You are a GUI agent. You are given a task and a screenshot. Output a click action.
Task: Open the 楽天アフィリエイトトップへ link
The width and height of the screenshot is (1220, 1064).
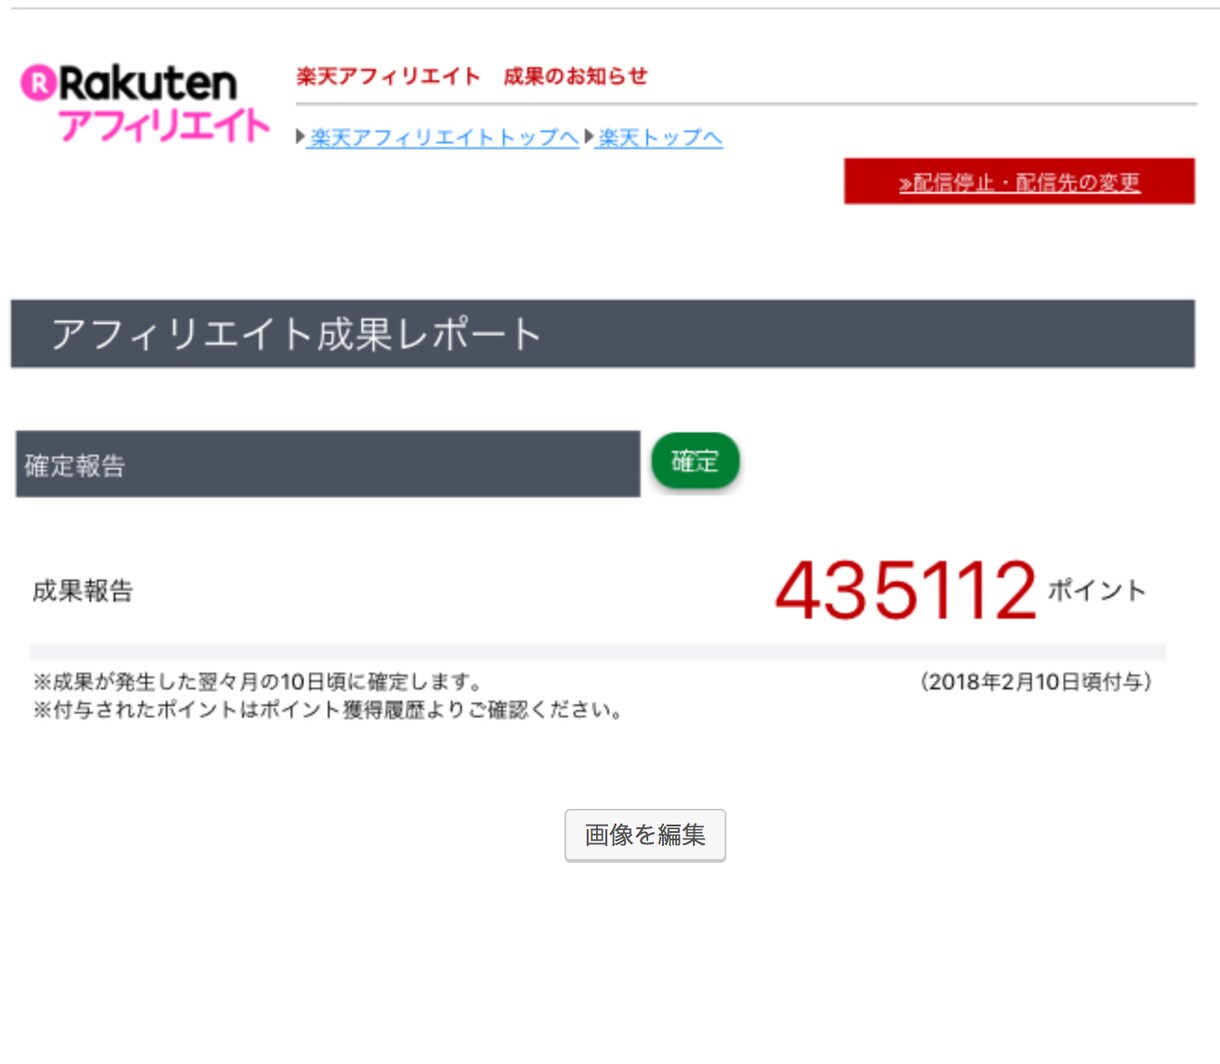pyautogui.click(x=444, y=138)
